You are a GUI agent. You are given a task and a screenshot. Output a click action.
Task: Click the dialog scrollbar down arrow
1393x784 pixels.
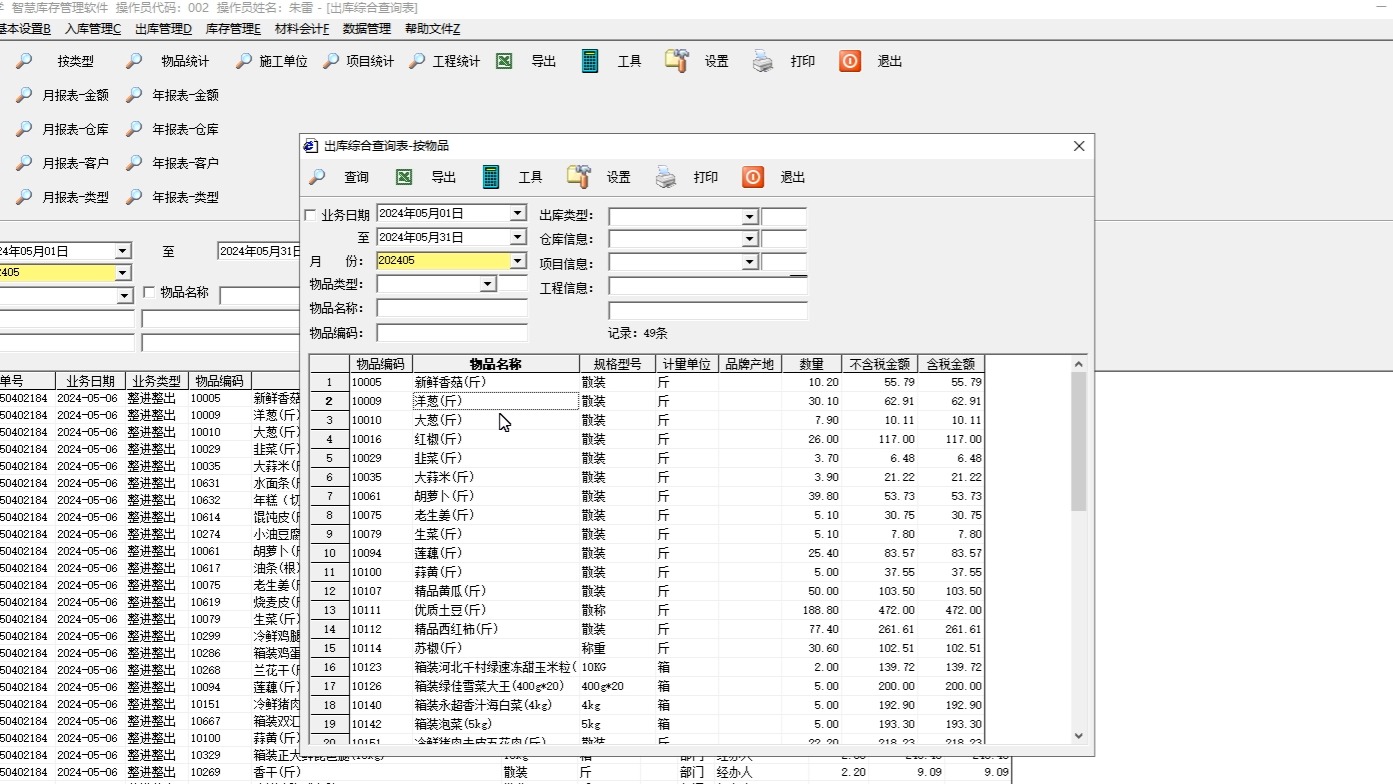(1078, 736)
